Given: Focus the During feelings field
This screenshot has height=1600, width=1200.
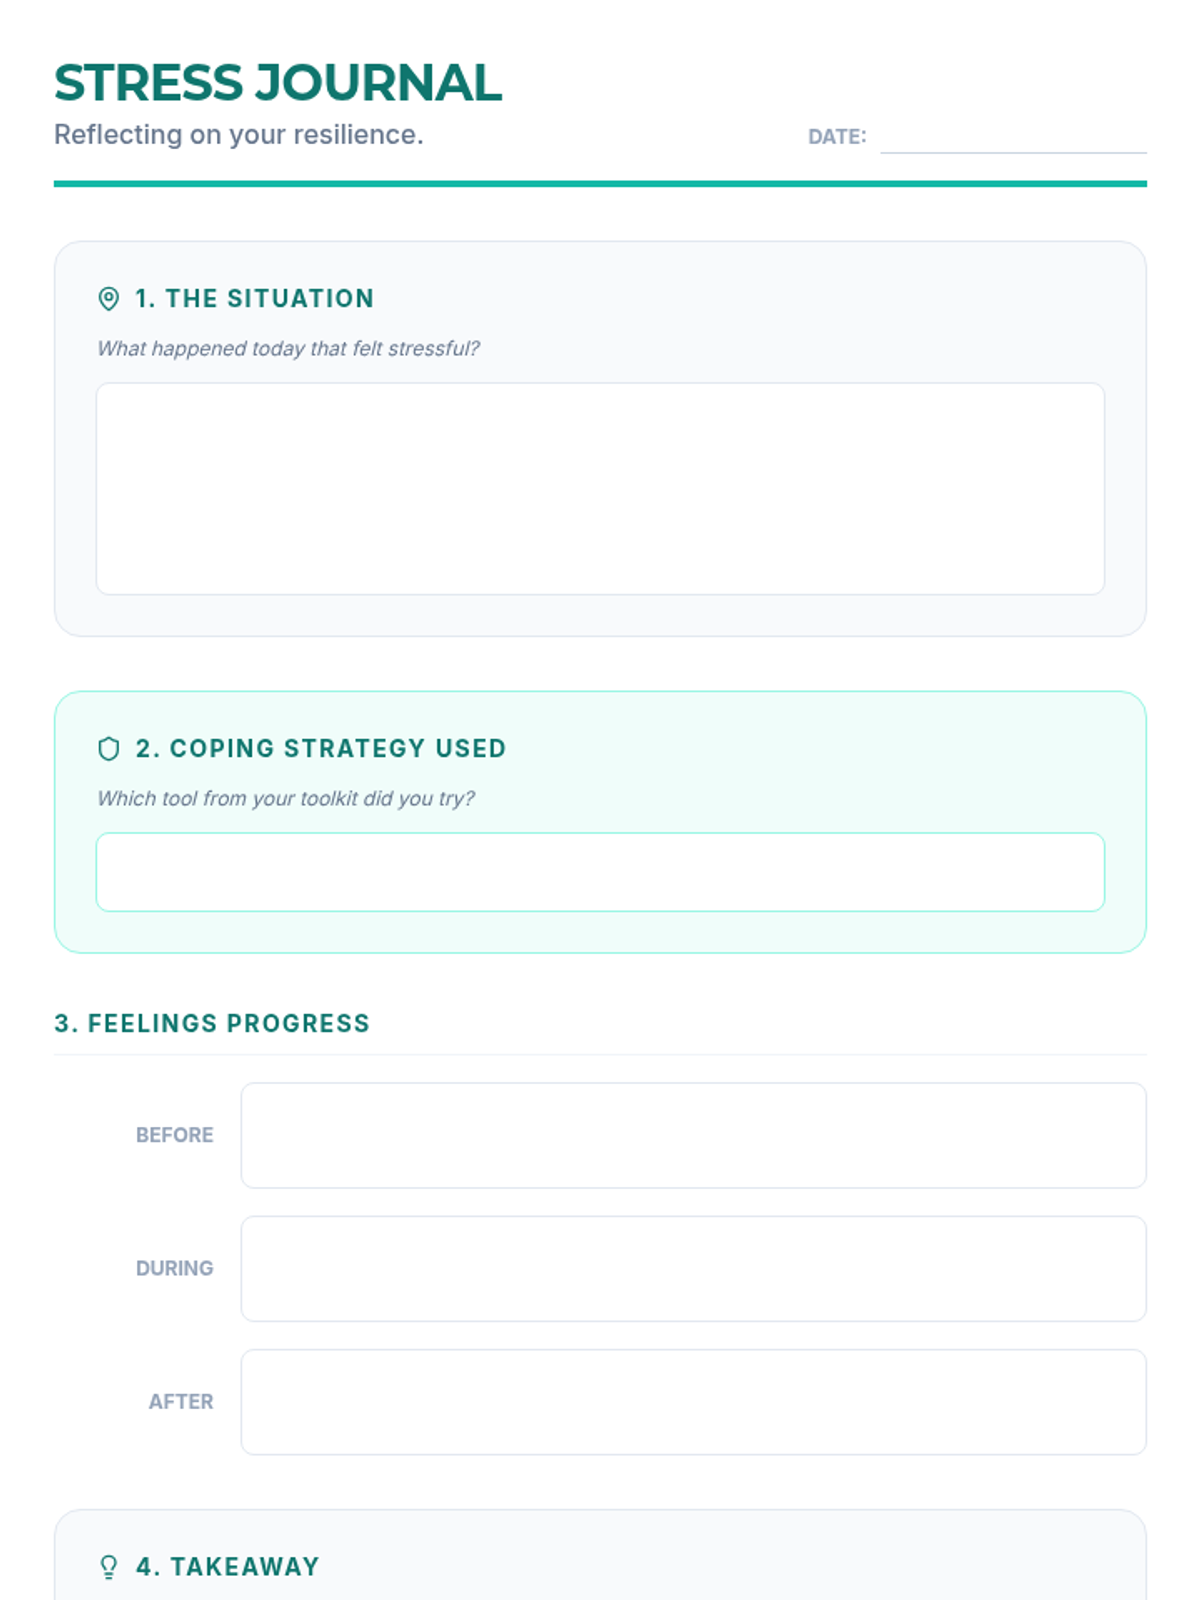Looking at the screenshot, I should (x=693, y=1268).
